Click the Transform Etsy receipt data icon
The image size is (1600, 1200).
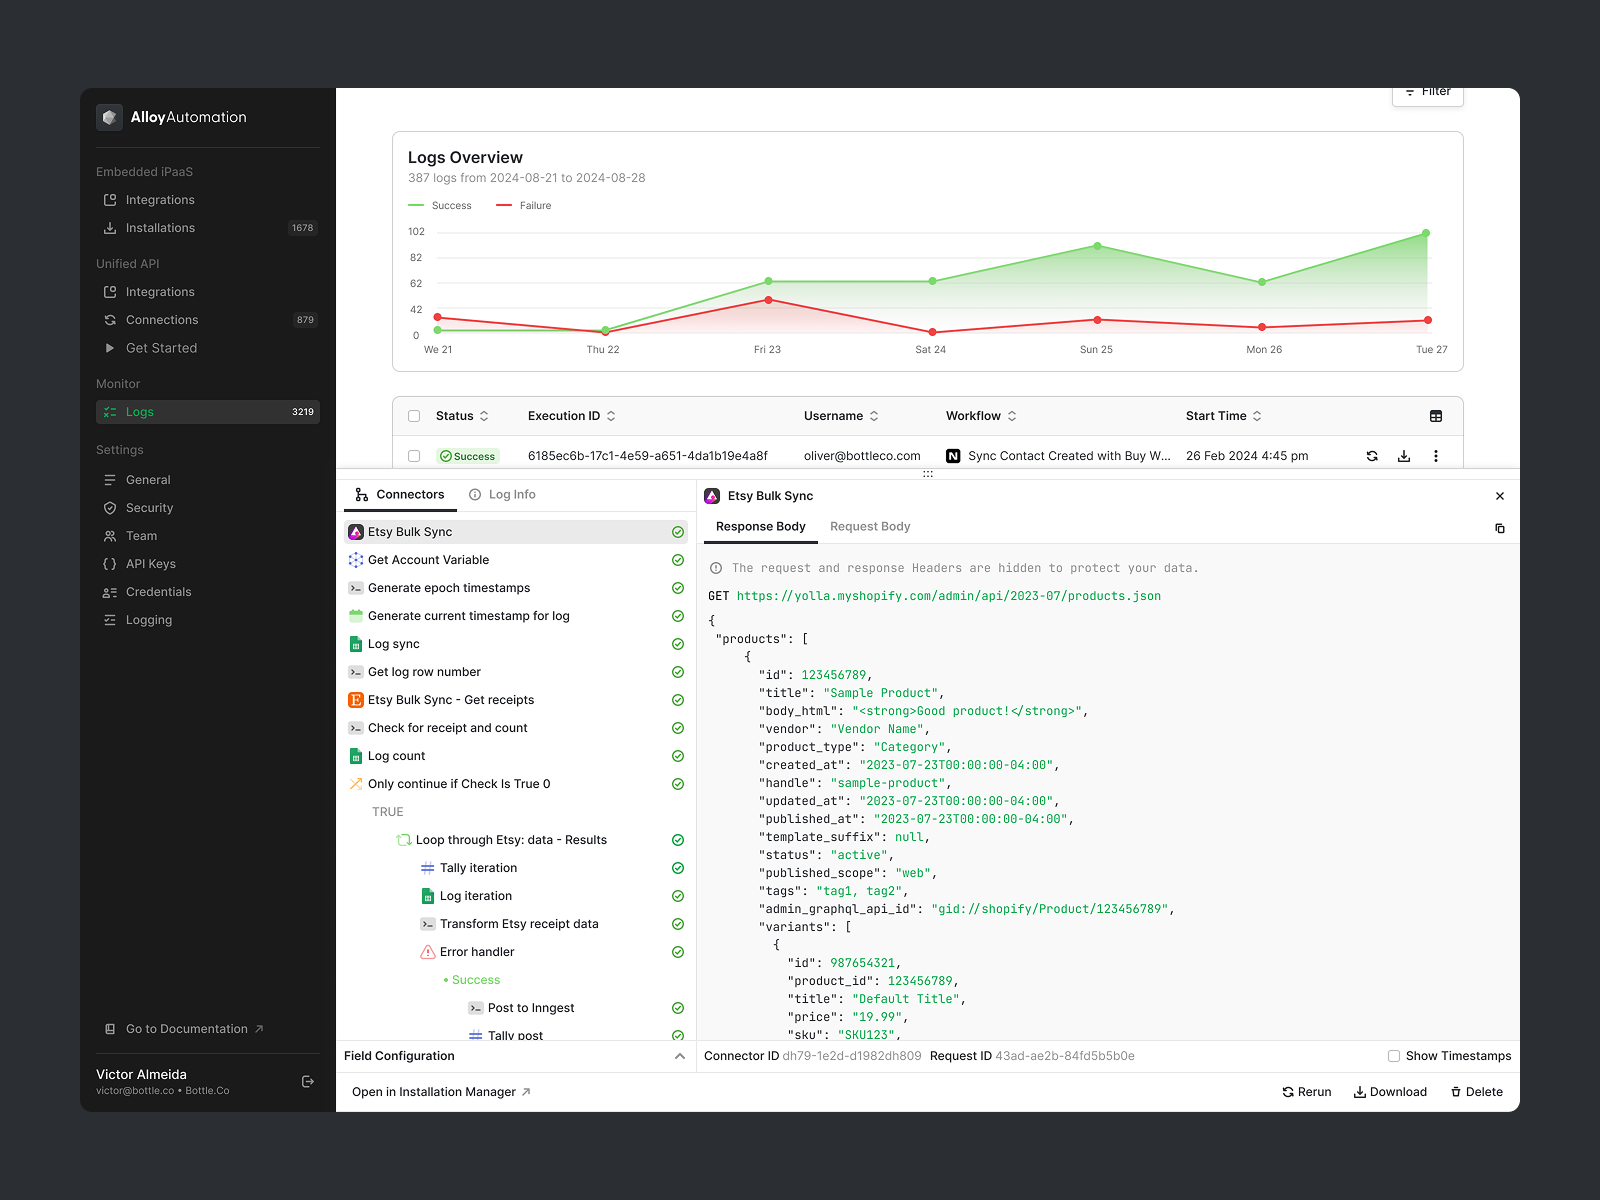[428, 924]
